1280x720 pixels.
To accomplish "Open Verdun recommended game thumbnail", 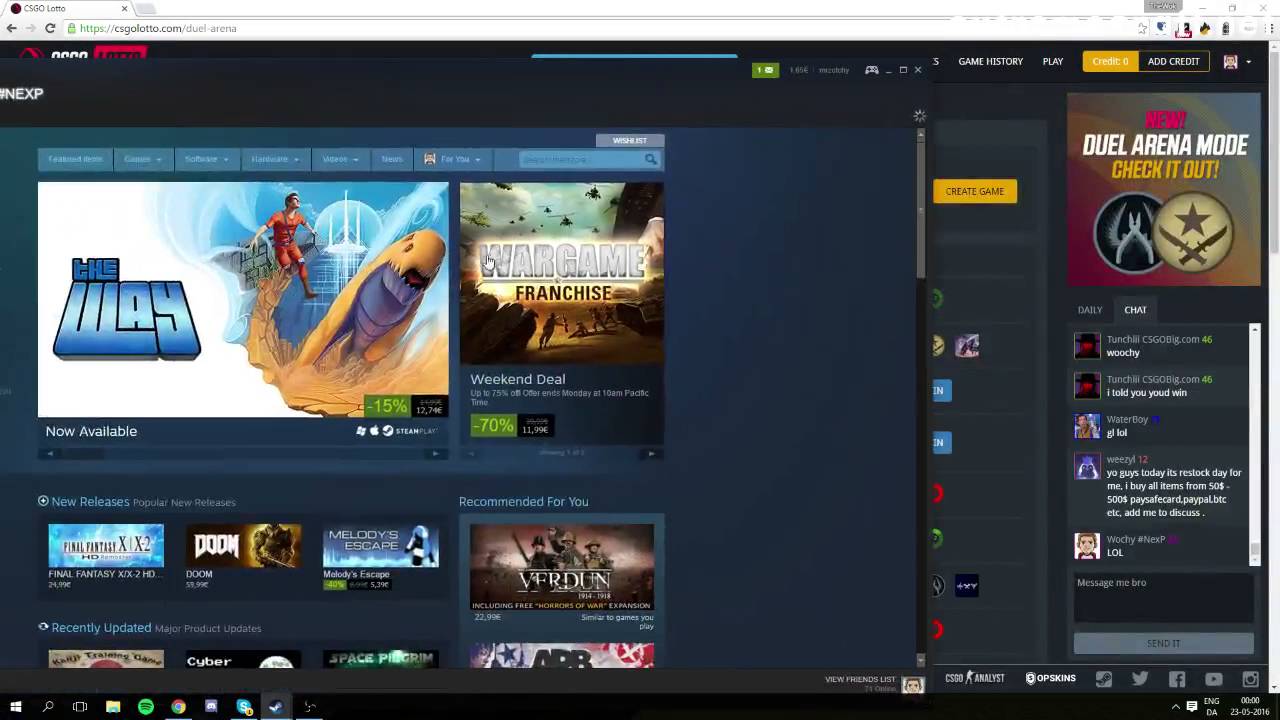I will point(562,567).
